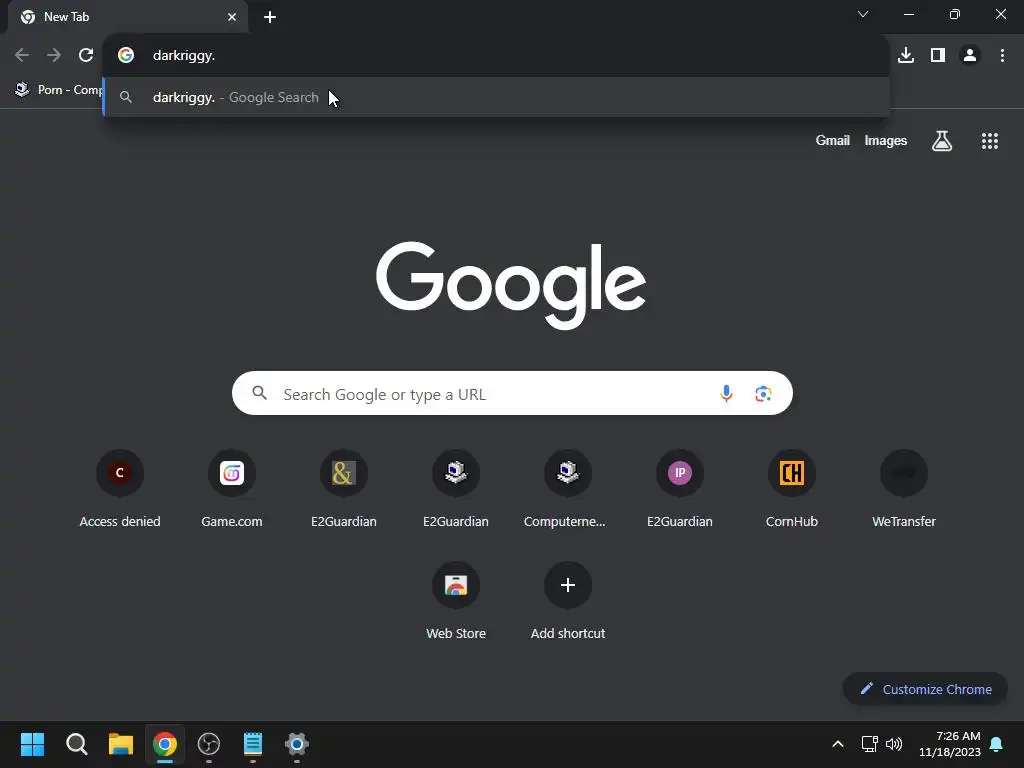Close the New Tab tab

click(232, 17)
